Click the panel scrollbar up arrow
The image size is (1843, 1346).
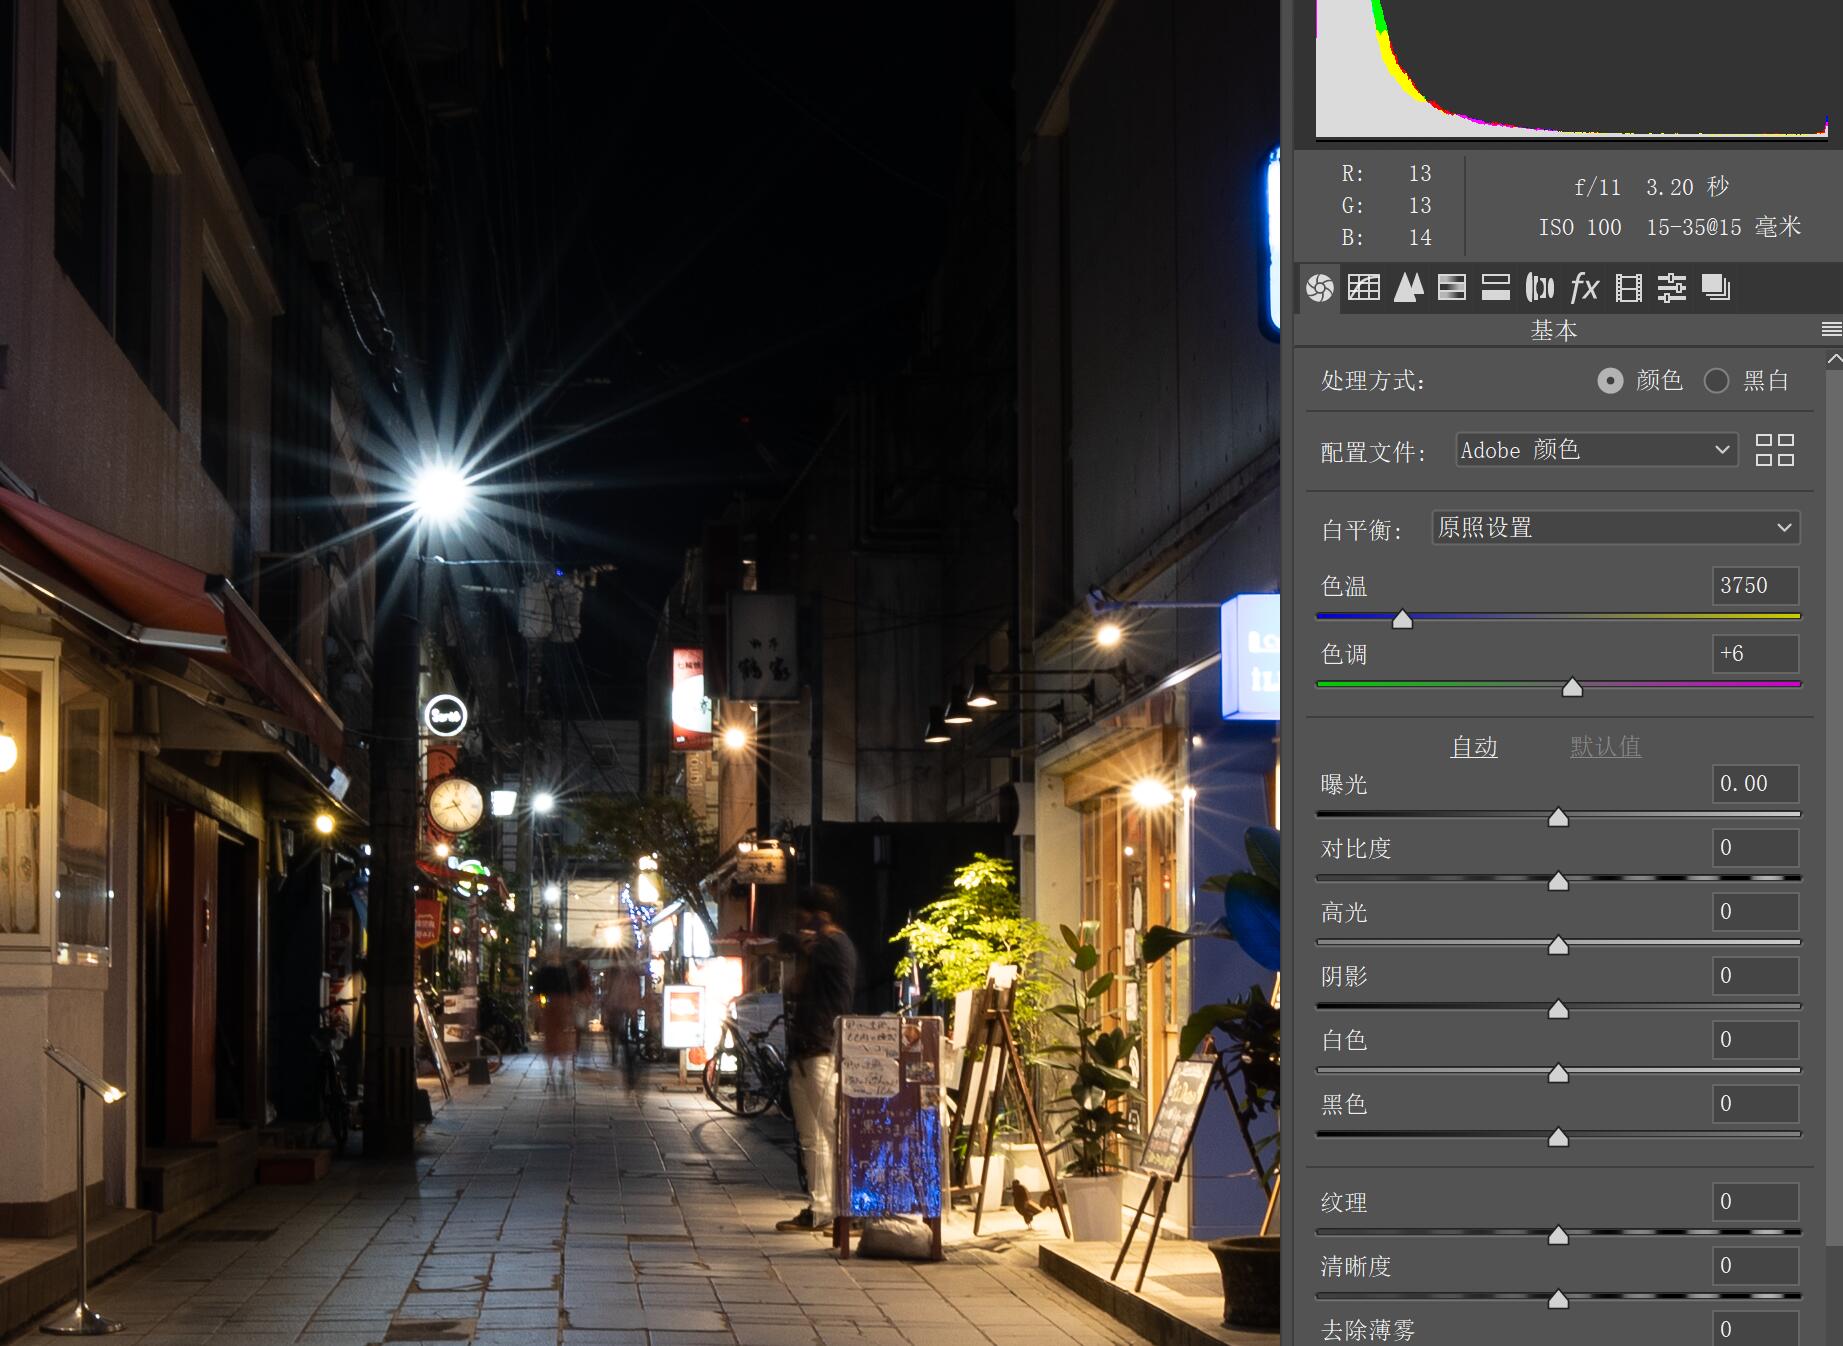click(x=1834, y=358)
